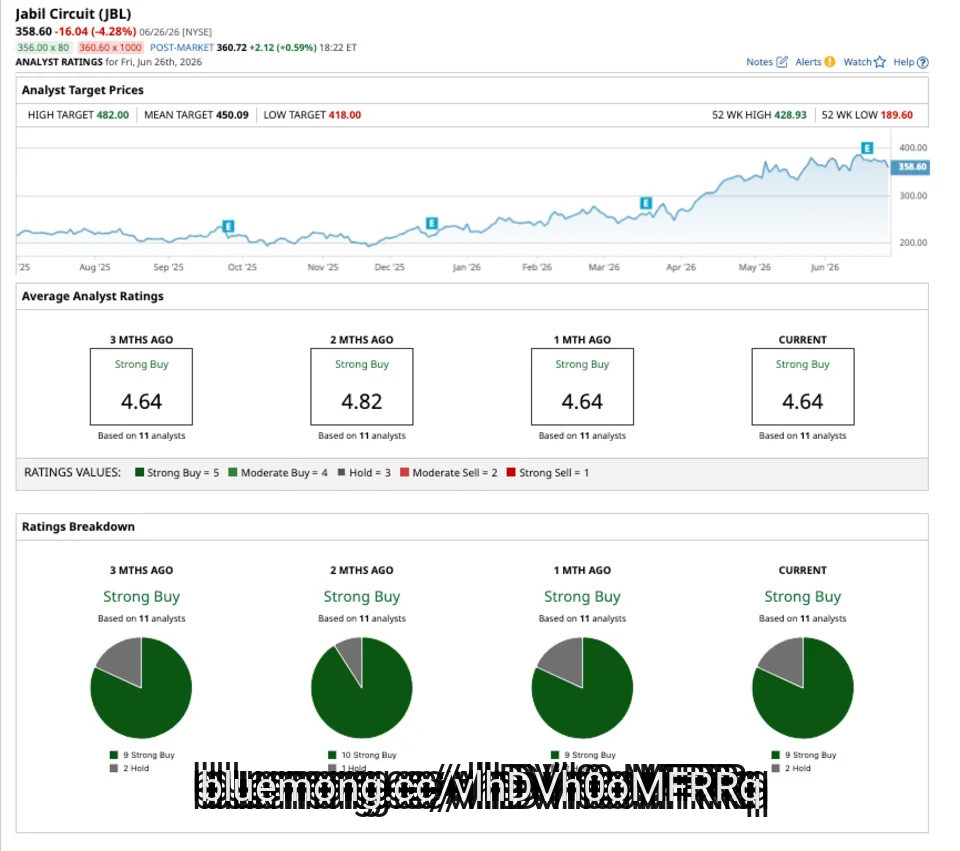Click the HIGH TARGET 482.00 value
This screenshot has height=851, width=960.
tap(113, 115)
